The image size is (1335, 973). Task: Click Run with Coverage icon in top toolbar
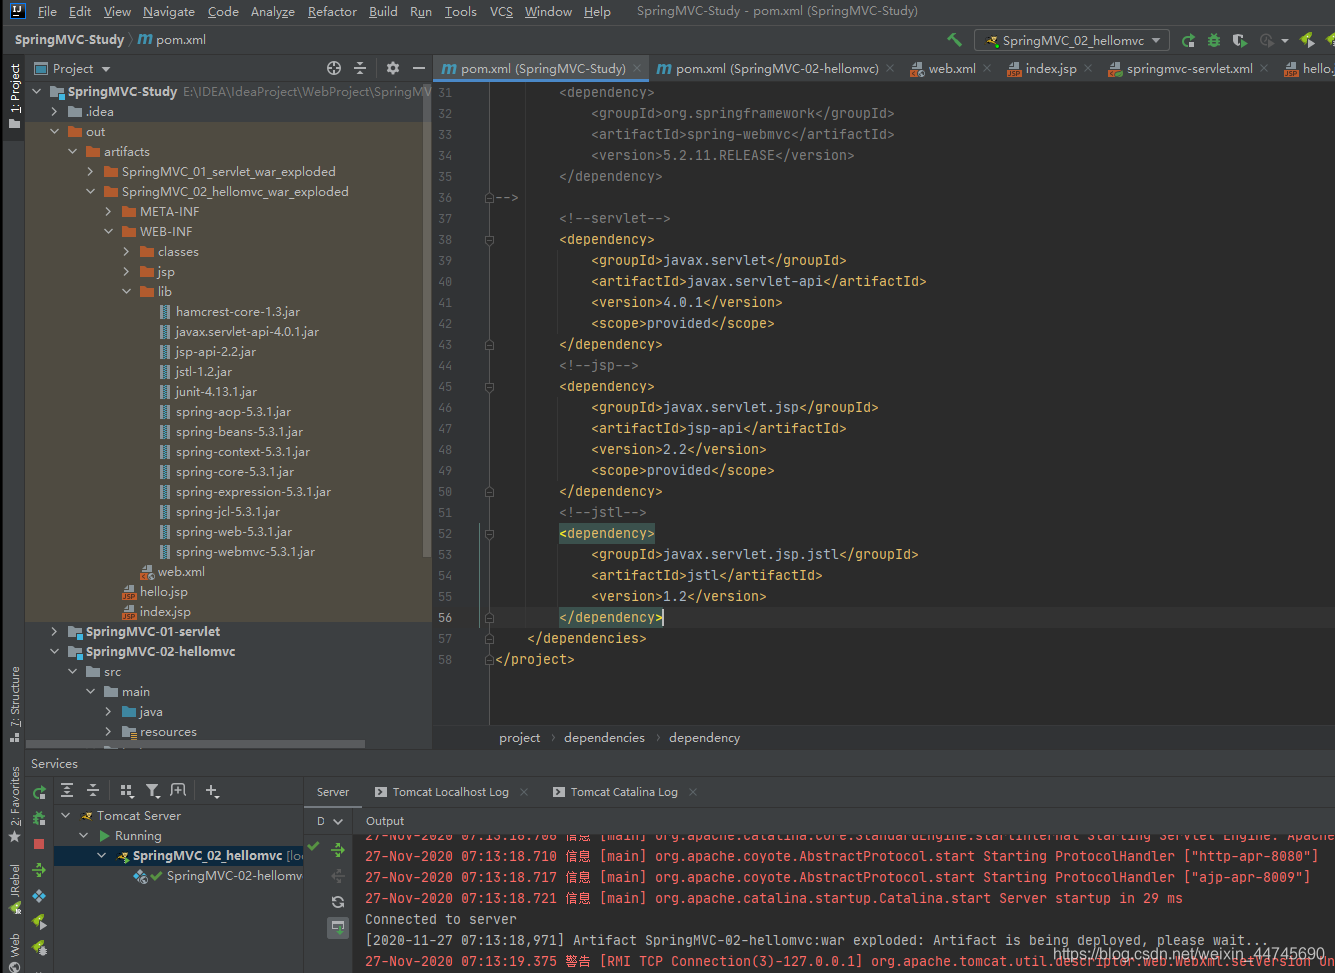pos(1240,40)
